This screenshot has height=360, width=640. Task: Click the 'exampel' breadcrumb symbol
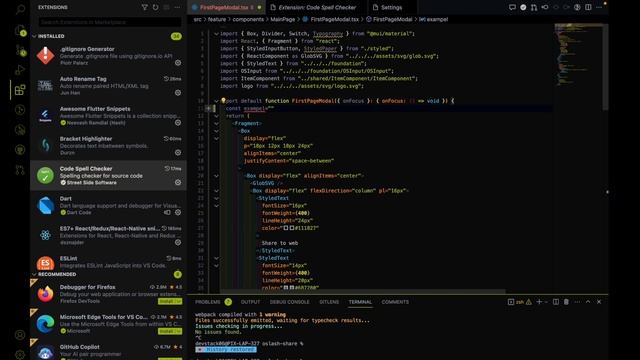tap(437, 19)
